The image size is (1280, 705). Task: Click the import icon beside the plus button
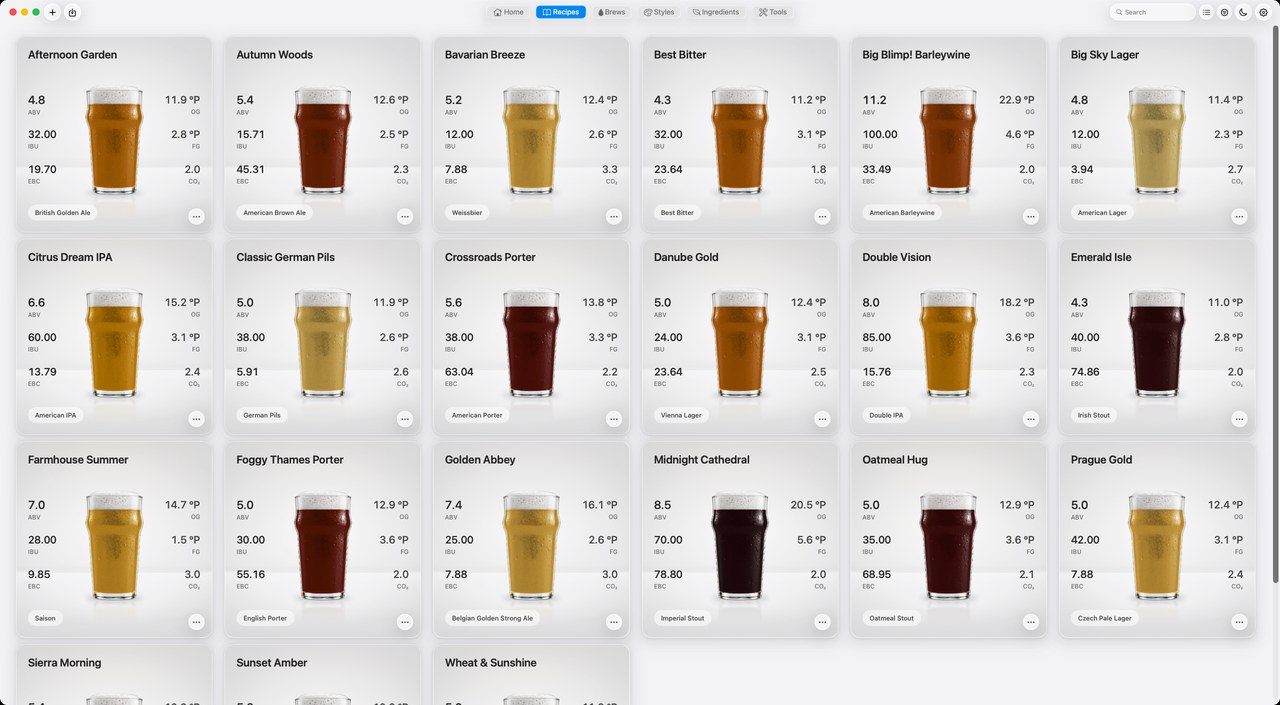pos(72,12)
